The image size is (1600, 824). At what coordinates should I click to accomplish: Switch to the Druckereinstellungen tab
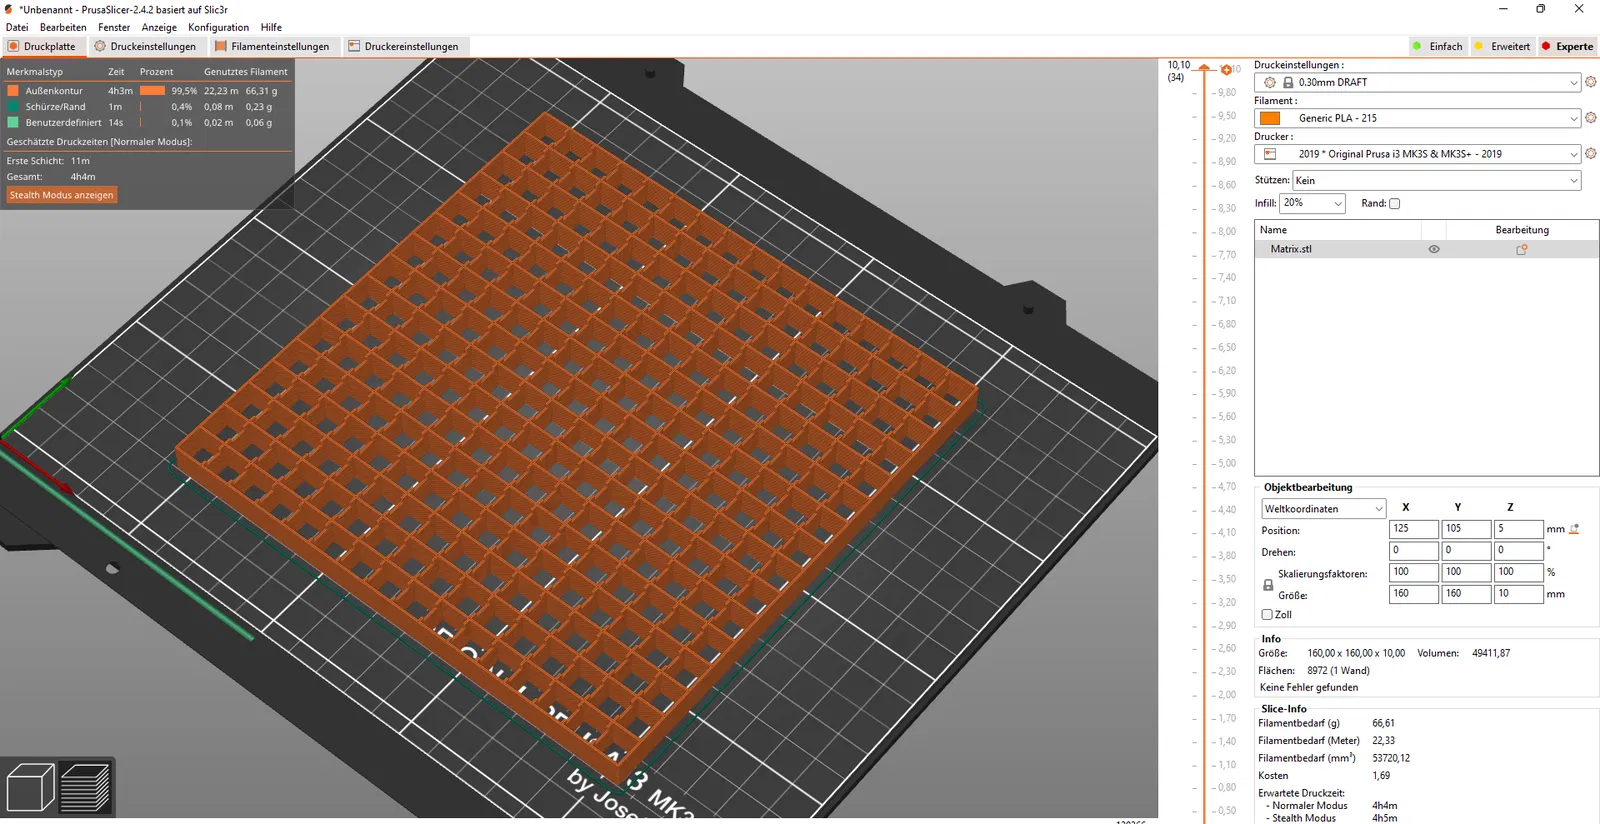coord(404,46)
